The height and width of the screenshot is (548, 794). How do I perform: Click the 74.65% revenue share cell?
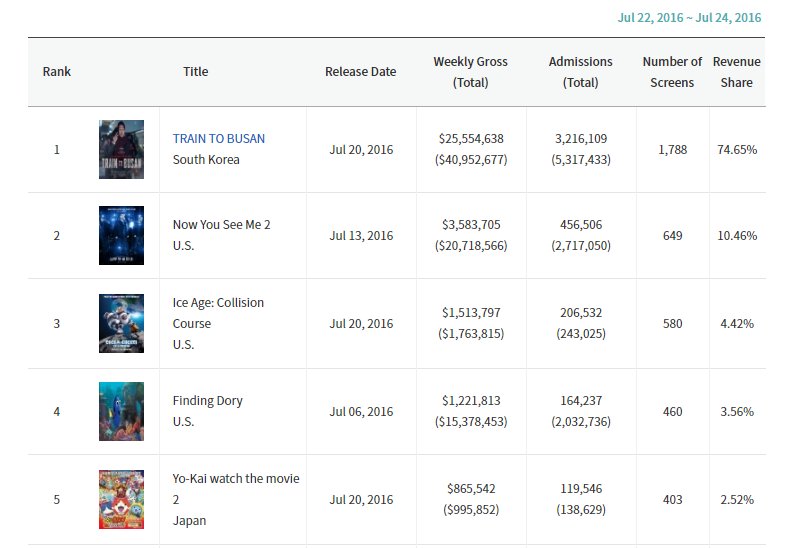[x=737, y=149]
